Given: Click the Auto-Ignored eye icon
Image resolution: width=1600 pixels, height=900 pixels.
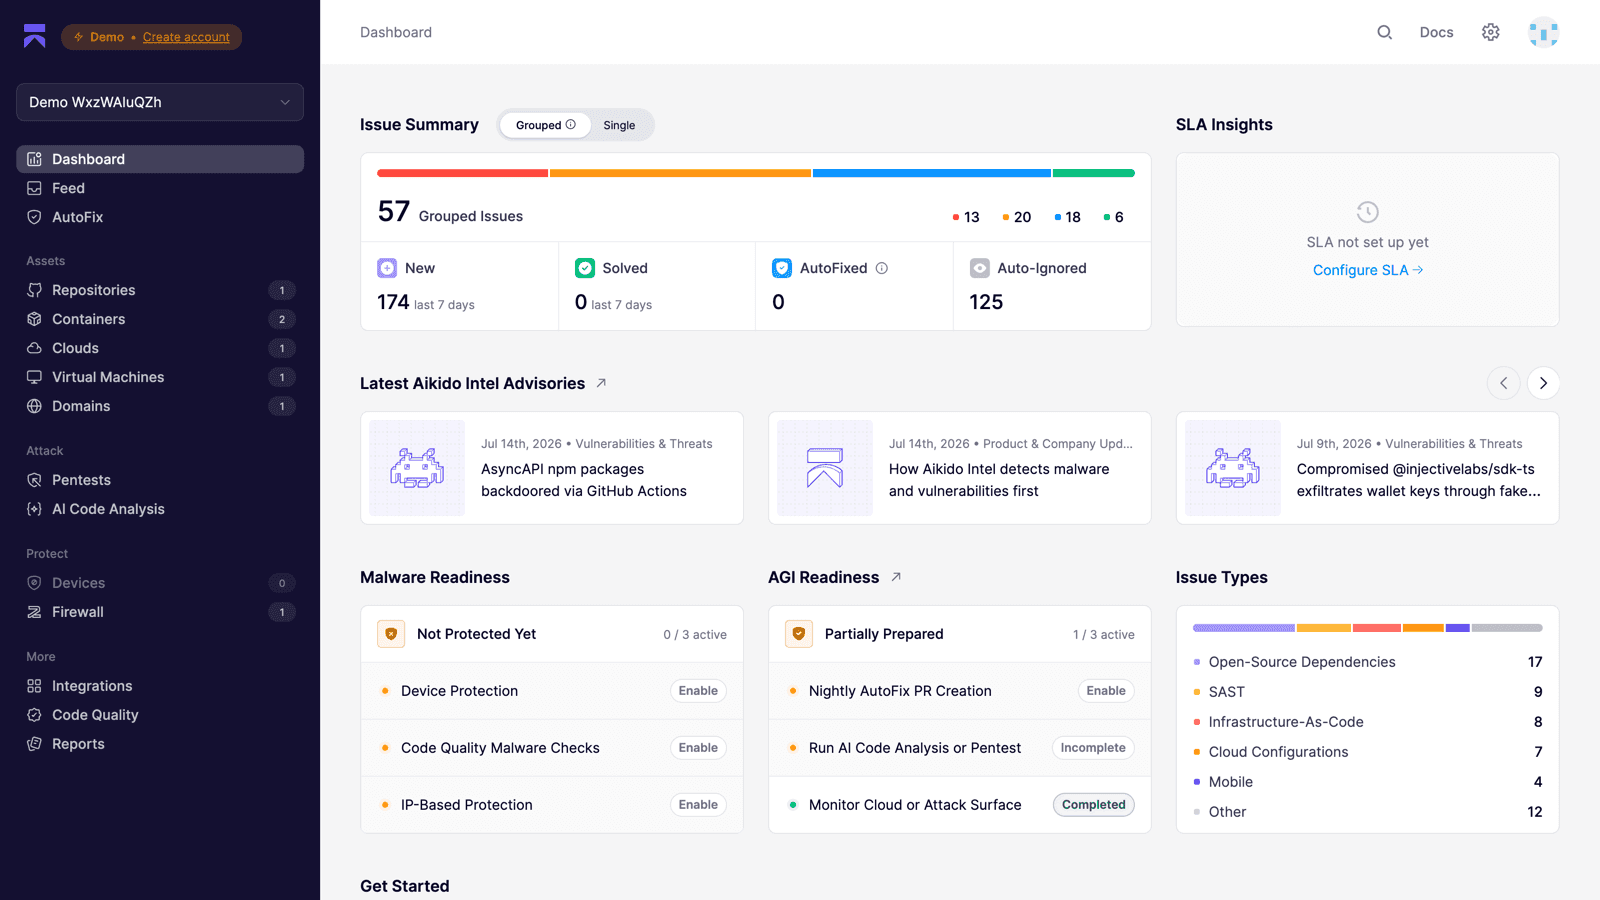Looking at the screenshot, I should coord(980,268).
